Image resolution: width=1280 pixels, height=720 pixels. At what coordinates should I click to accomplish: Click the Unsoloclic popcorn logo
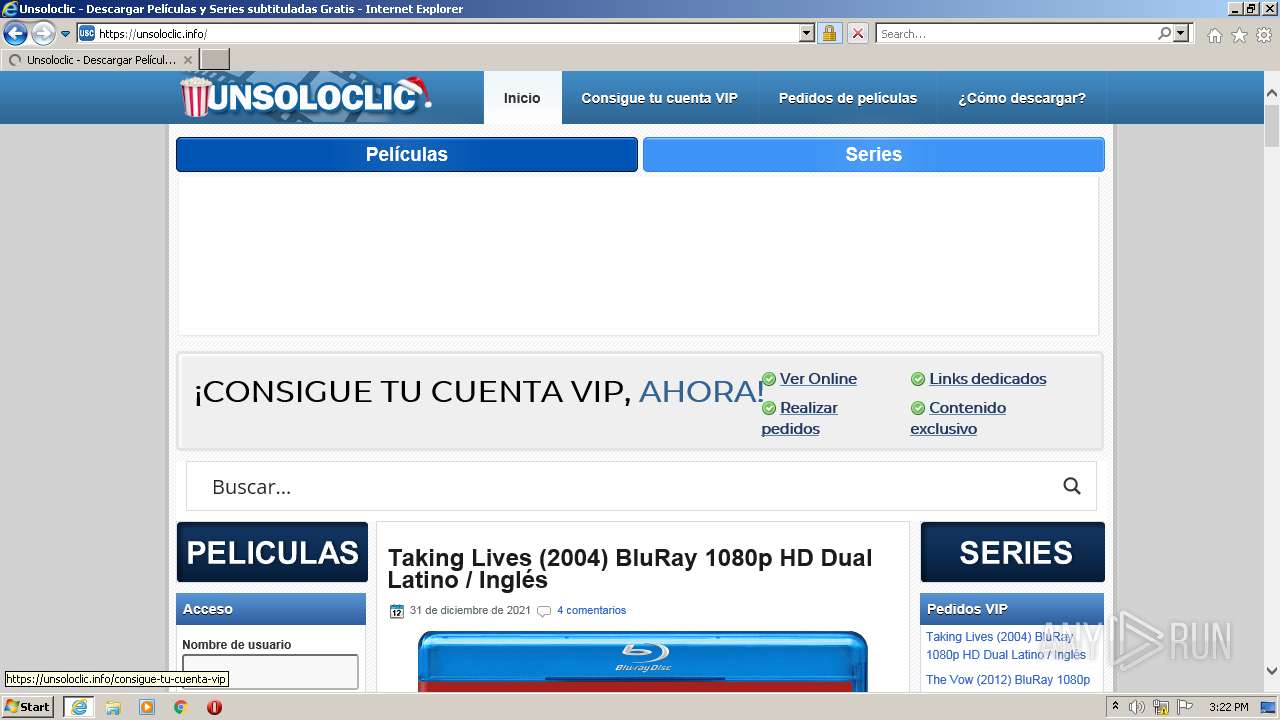coord(305,97)
